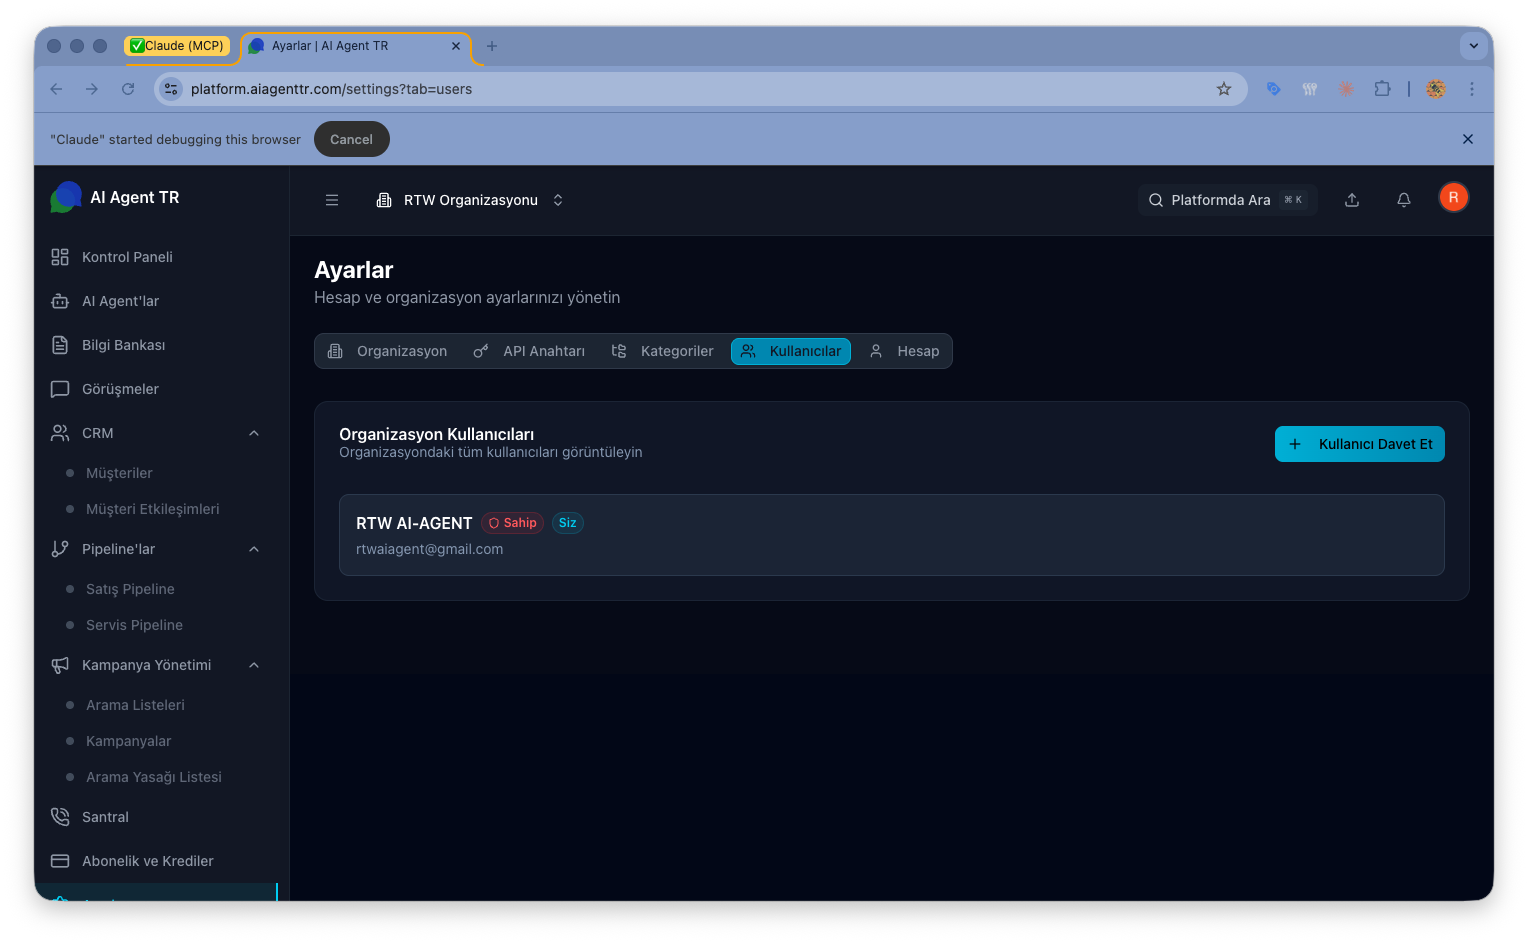Click the Pipeline'lar branch icon
This screenshot has height=943, width=1528.
tap(60, 549)
